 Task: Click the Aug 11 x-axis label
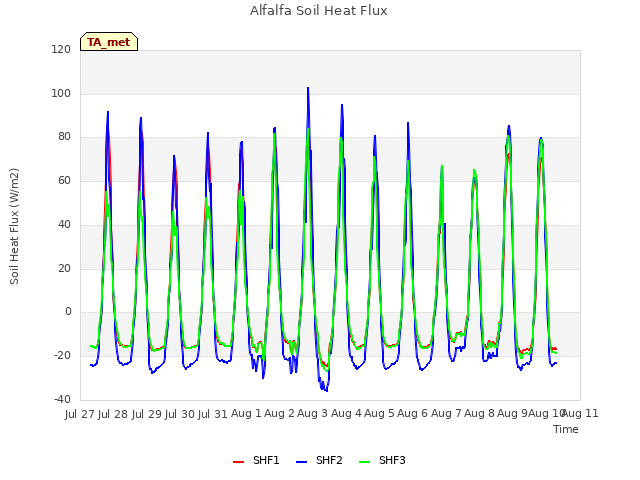(580, 413)
